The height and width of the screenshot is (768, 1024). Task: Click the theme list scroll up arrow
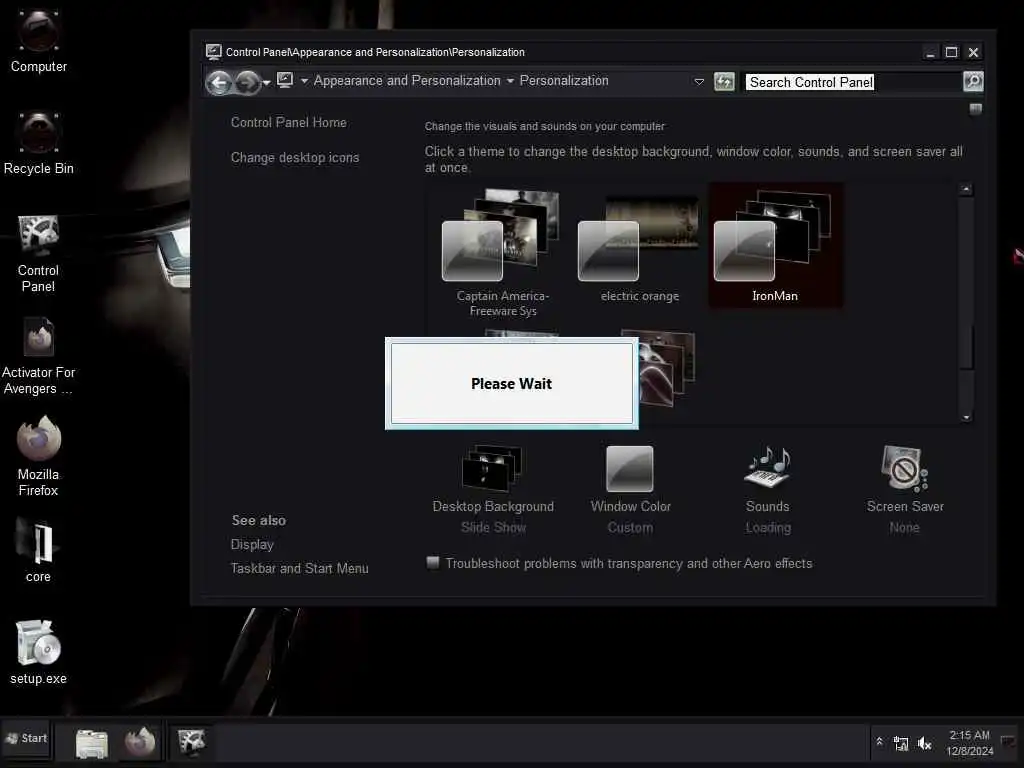click(966, 190)
